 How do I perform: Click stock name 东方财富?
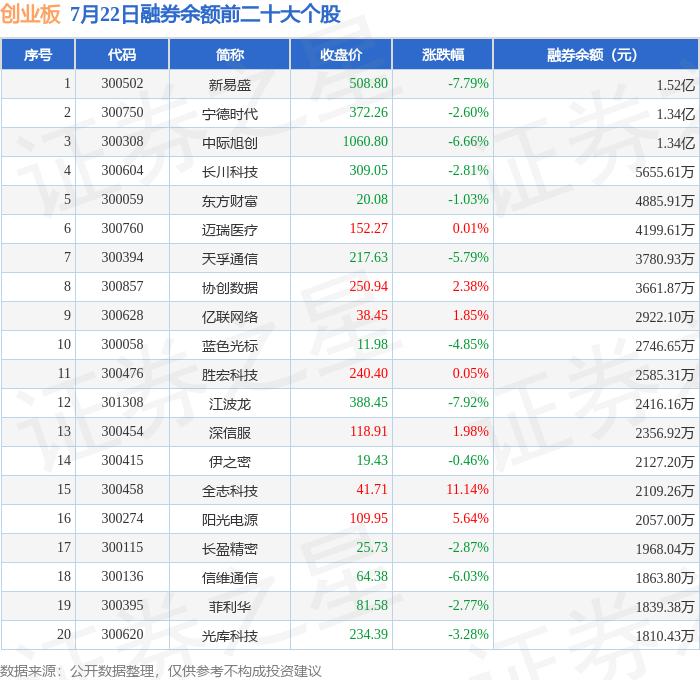click(x=229, y=201)
